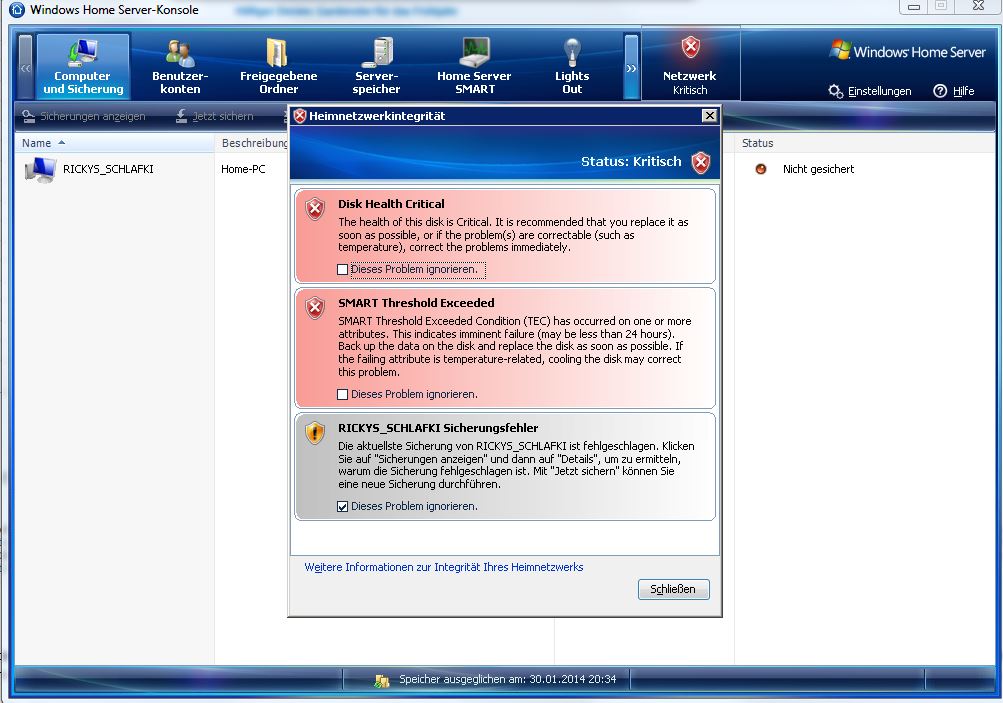Click the RICKYS_SCHLAFKI Sicherungsfehler heading
Image resolution: width=1003 pixels, height=703 pixels.
click(438, 427)
